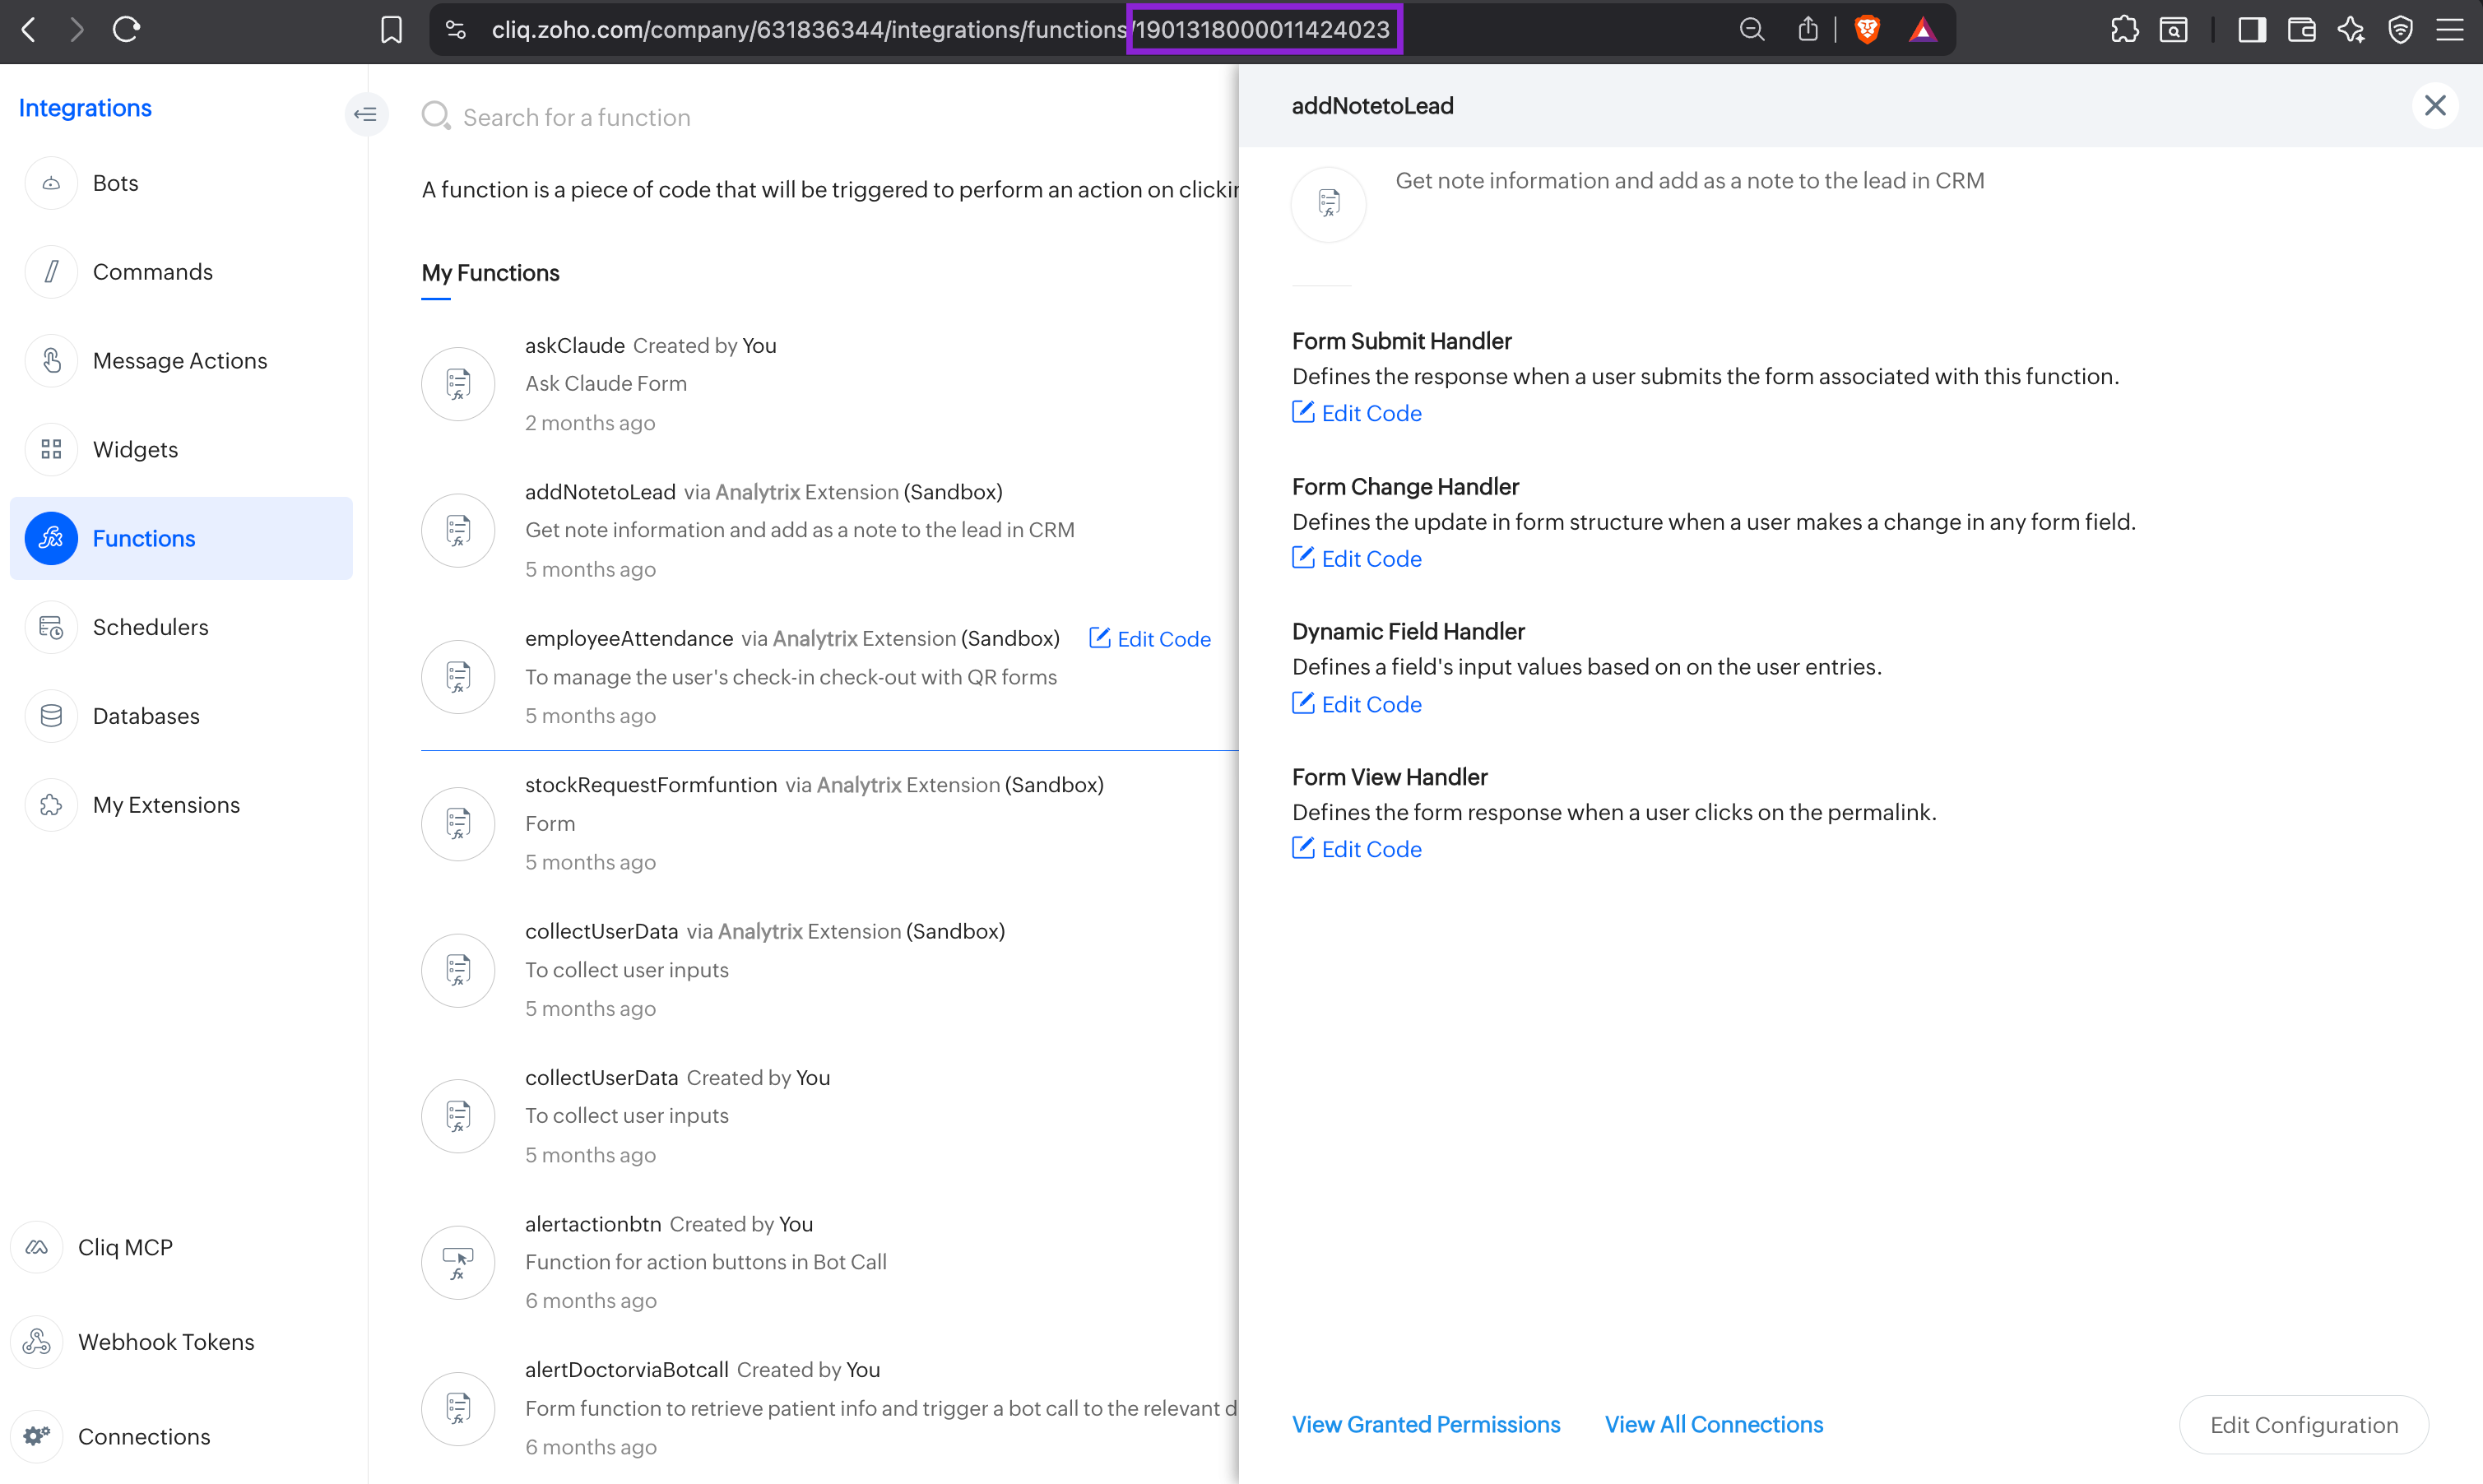
Task: Edit Code for Form View Handler
Action: click(1357, 849)
